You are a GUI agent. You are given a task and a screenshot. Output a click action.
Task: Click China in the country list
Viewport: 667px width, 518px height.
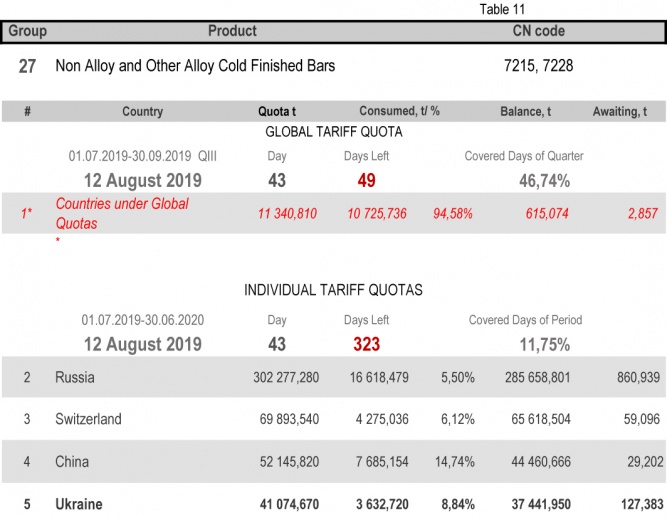pyautogui.click(x=72, y=462)
